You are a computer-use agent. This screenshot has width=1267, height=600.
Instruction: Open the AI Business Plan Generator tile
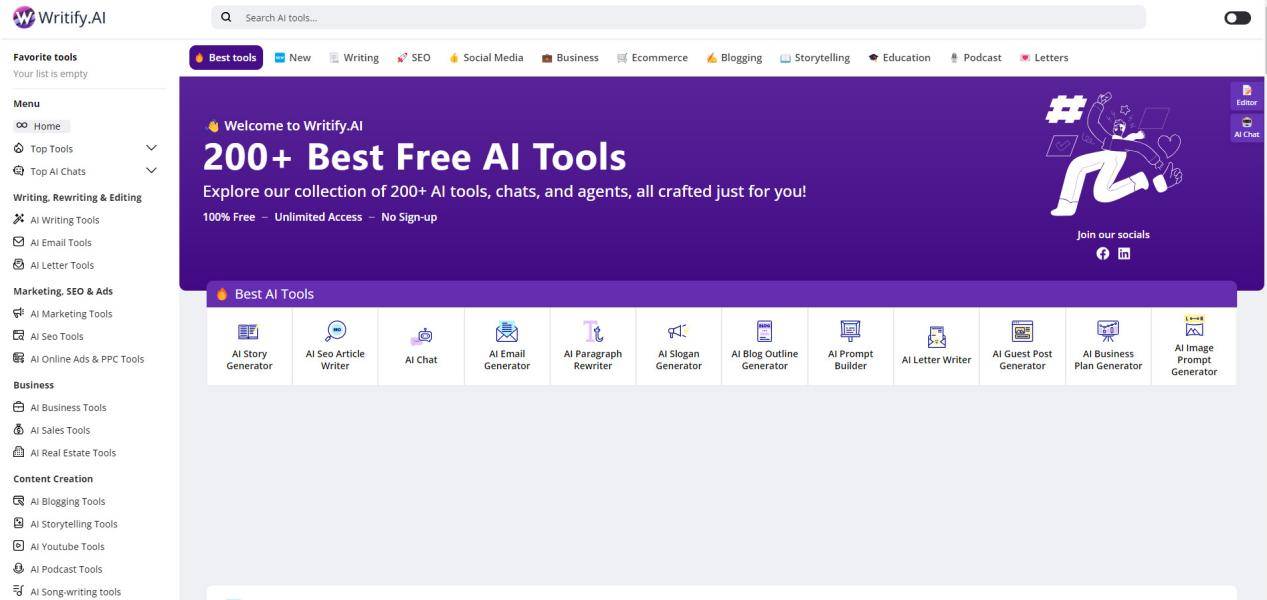point(1108,347)
